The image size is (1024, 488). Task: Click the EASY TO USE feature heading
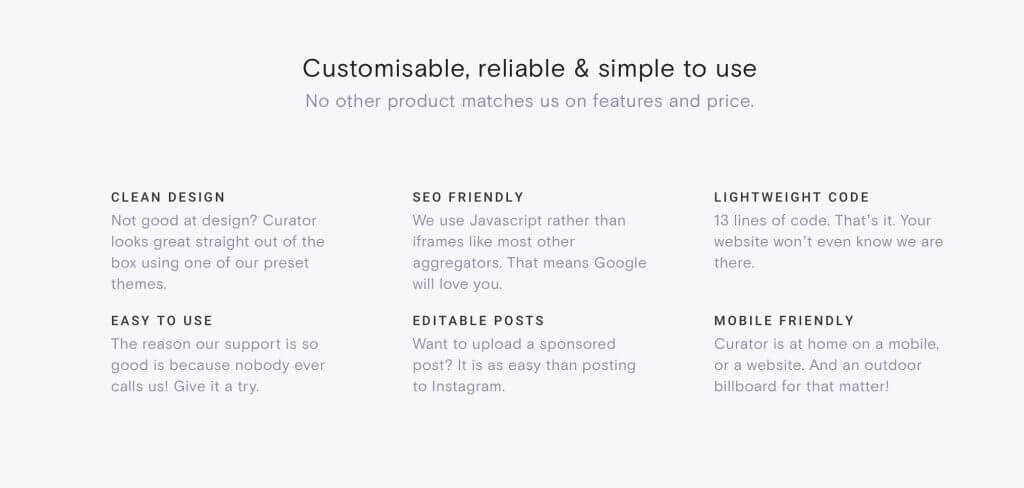162,321
